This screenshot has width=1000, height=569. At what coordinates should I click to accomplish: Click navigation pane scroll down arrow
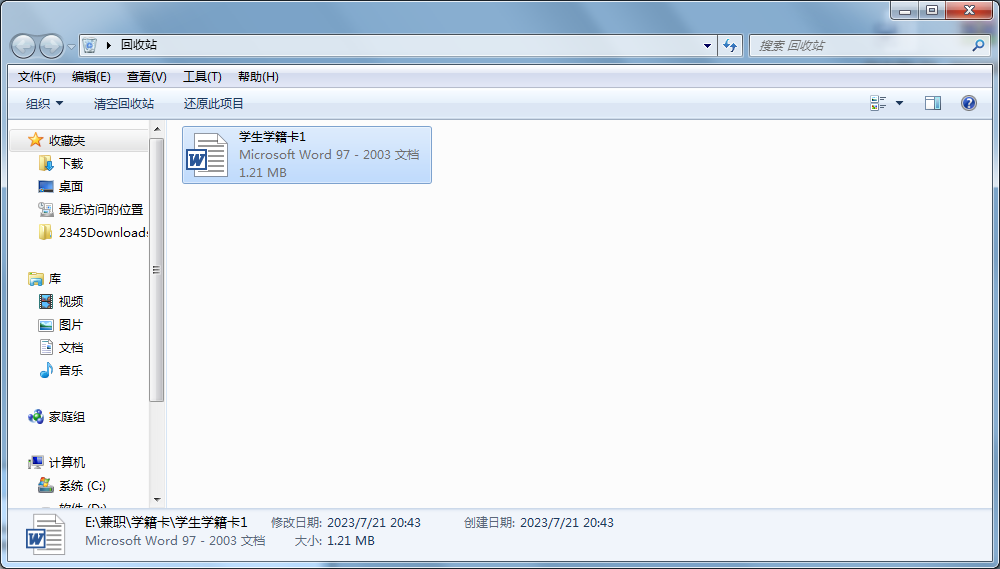[x=157, y=499]
